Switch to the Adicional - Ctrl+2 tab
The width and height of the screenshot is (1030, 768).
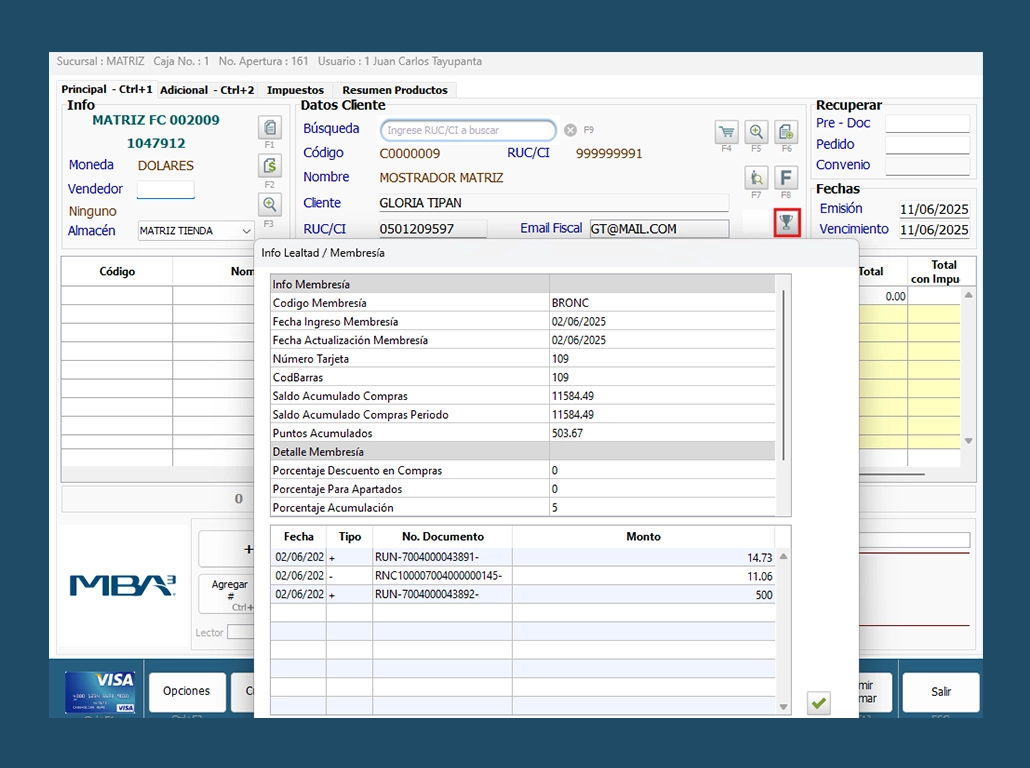coord(207,90)
